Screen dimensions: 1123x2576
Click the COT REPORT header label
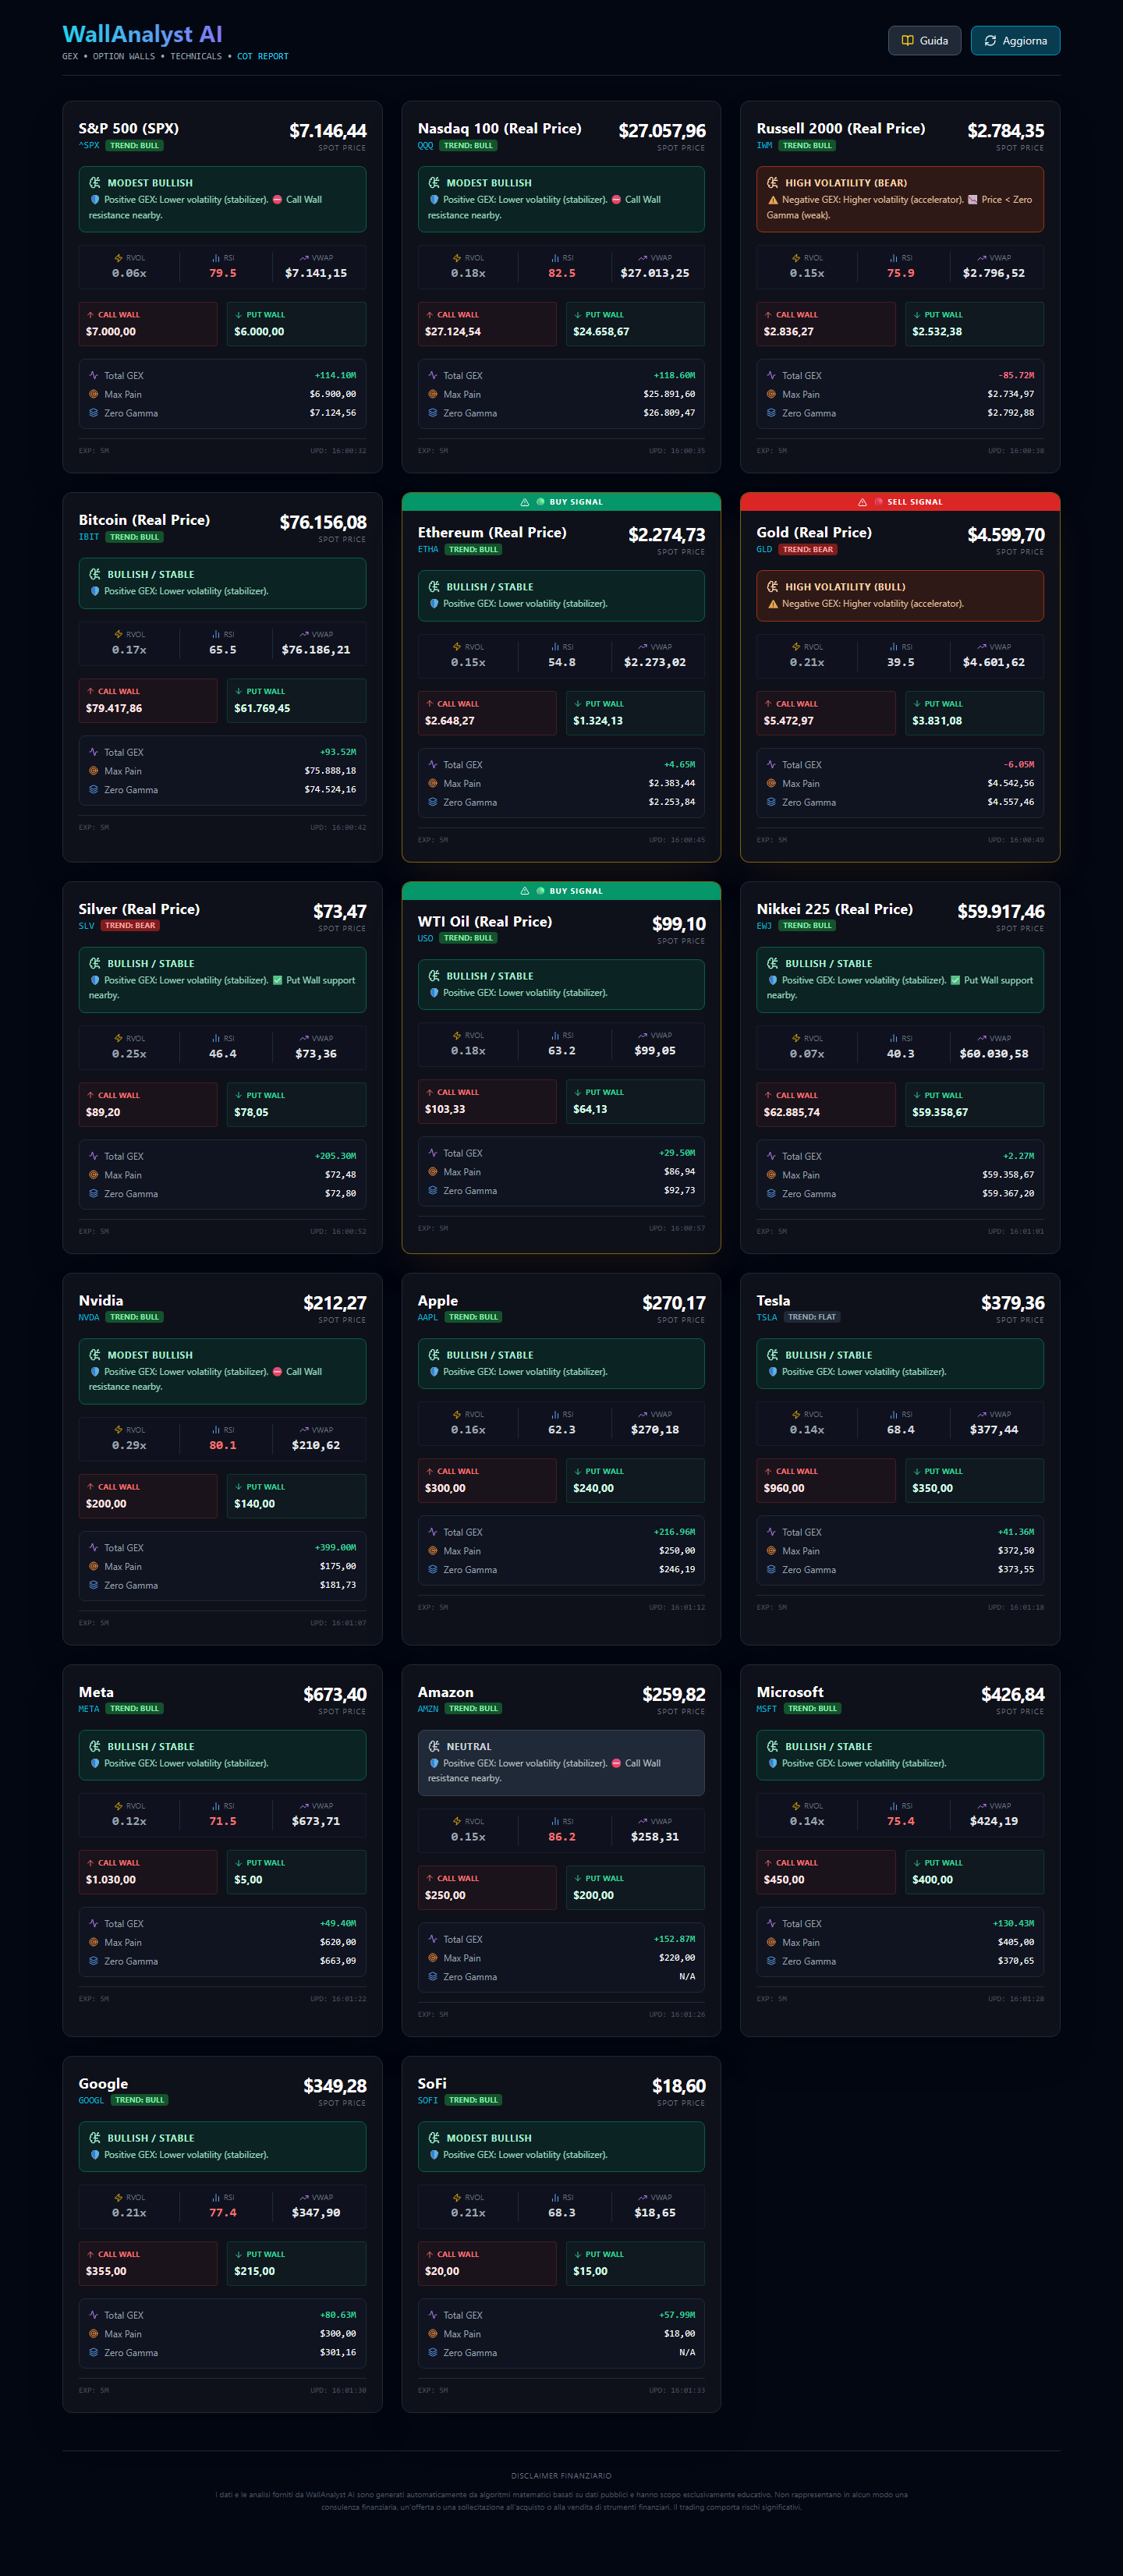coord(263,57)
